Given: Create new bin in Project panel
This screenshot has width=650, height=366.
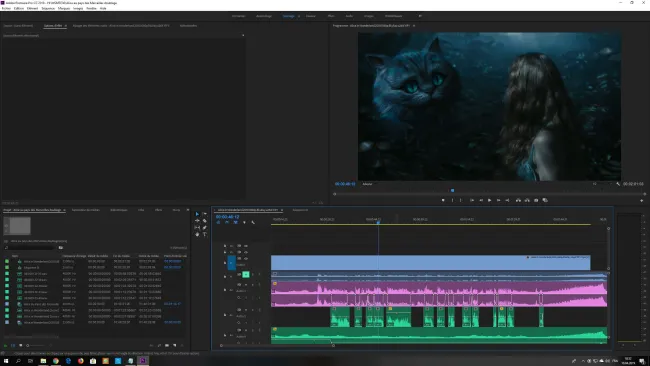Looking at the screenshot, I should pos(167,345).
